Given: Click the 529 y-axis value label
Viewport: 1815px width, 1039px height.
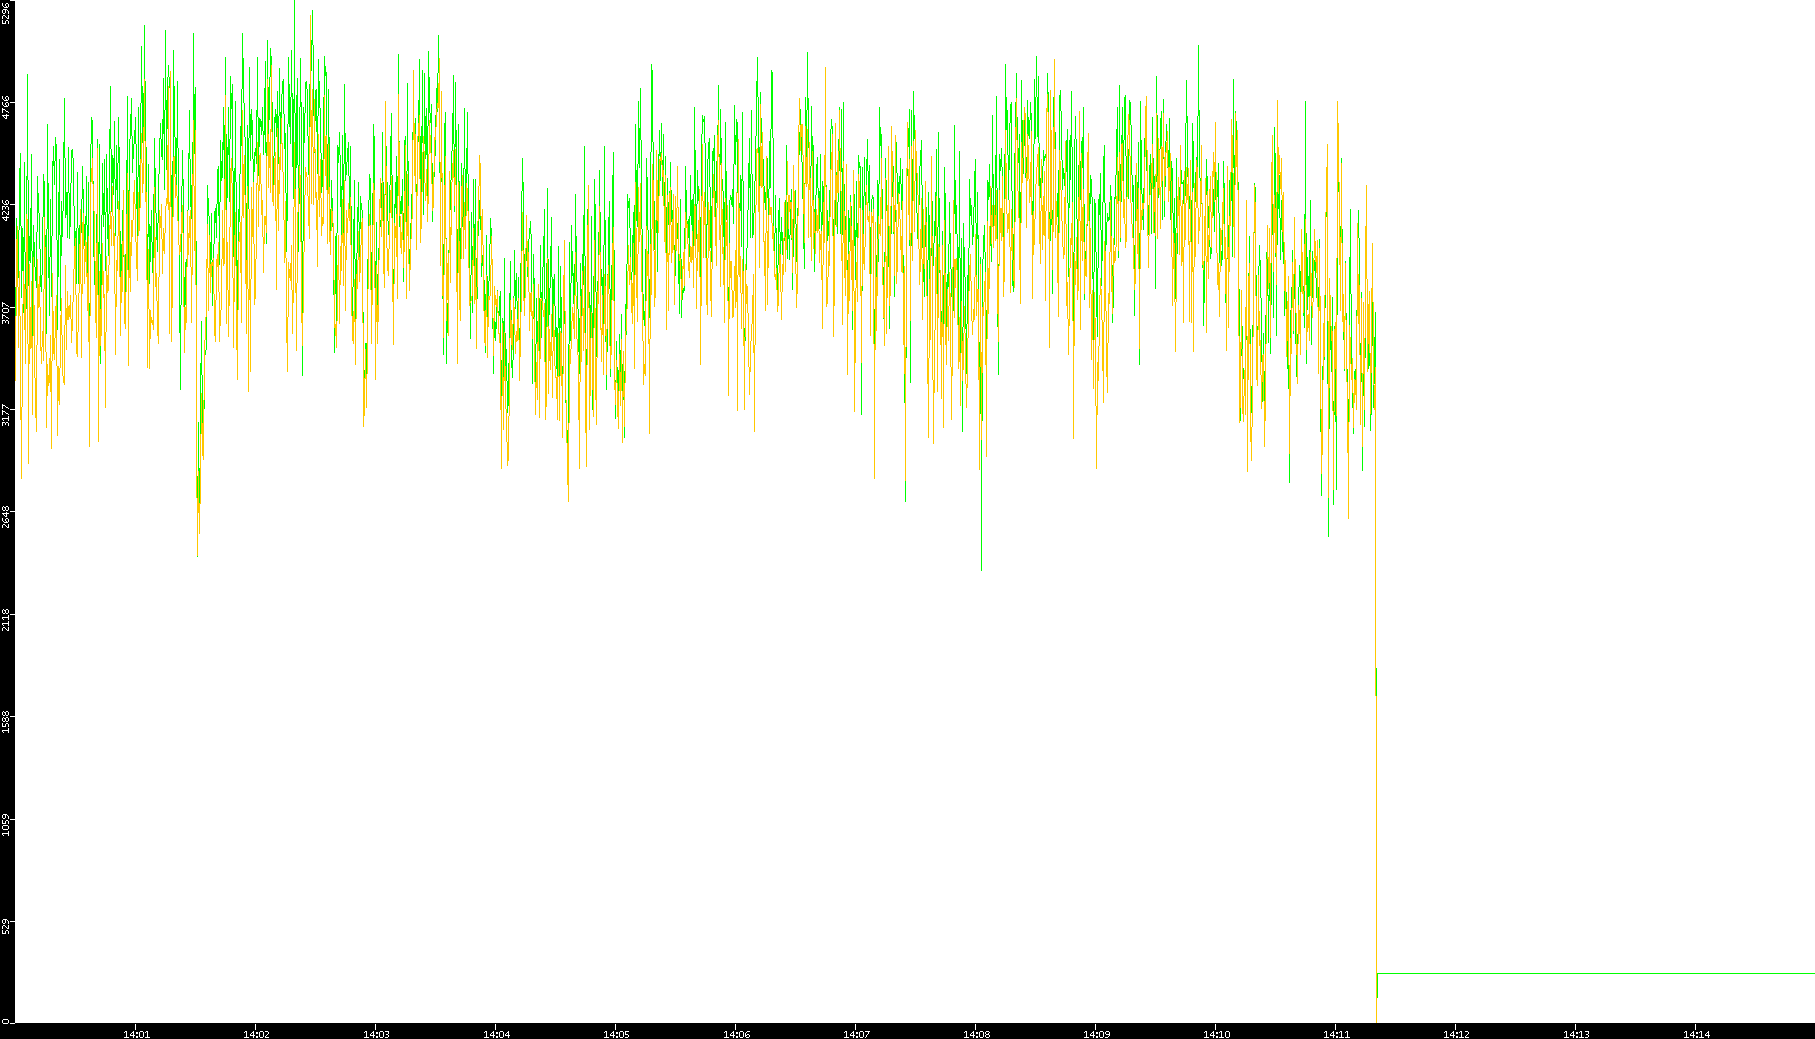Looking at the screenshot, I should click(x=6, y=926).
